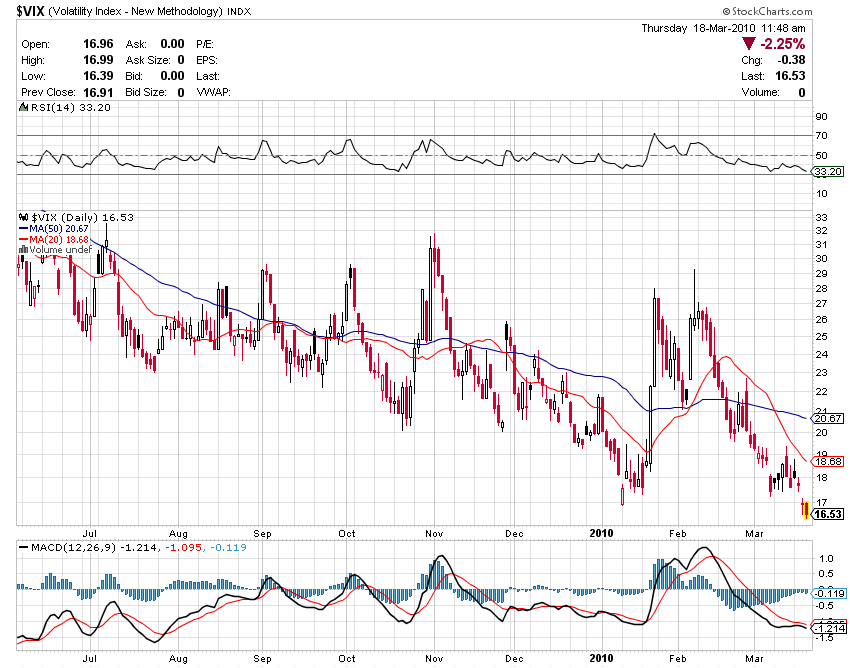Viewport: 850px width, 668px height.
Task: Click the MACD axis label 1.0
Action: coord(826,558)
